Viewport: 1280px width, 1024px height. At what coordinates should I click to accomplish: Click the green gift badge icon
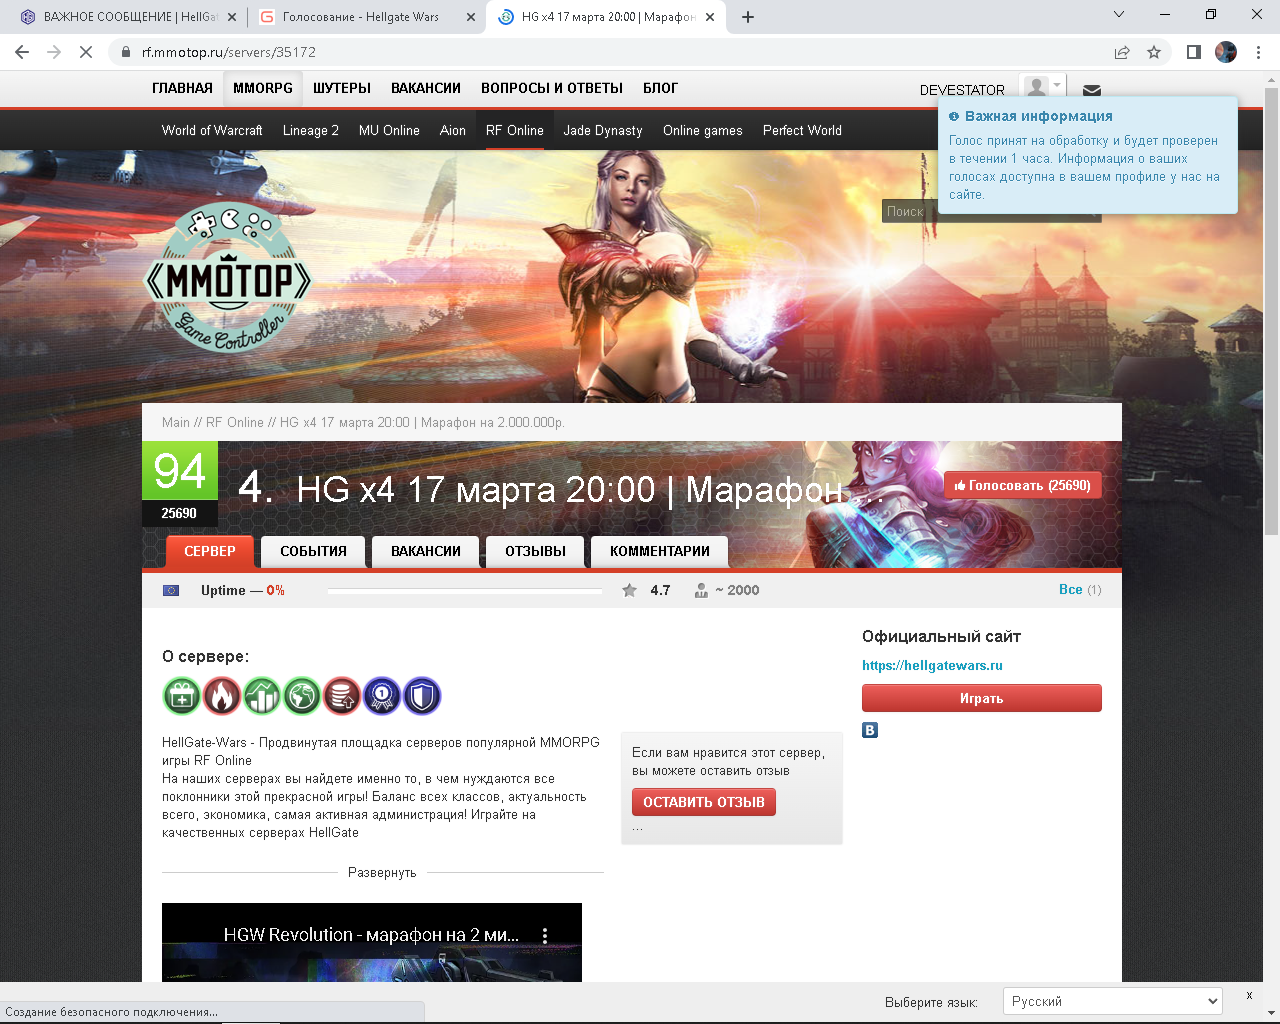182,695
